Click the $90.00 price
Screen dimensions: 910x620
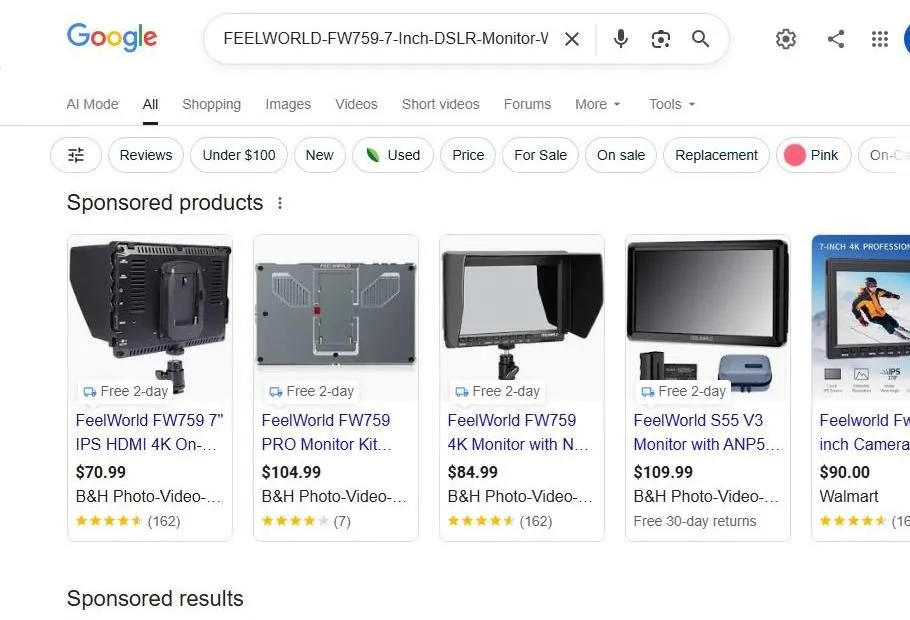point(844,472)
